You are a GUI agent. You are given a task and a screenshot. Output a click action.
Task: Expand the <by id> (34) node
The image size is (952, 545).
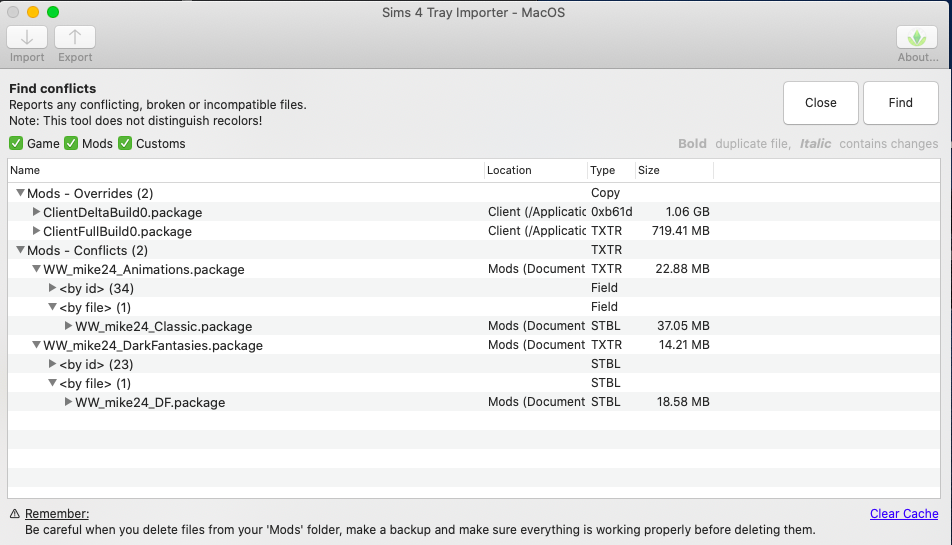click(52, 288)
